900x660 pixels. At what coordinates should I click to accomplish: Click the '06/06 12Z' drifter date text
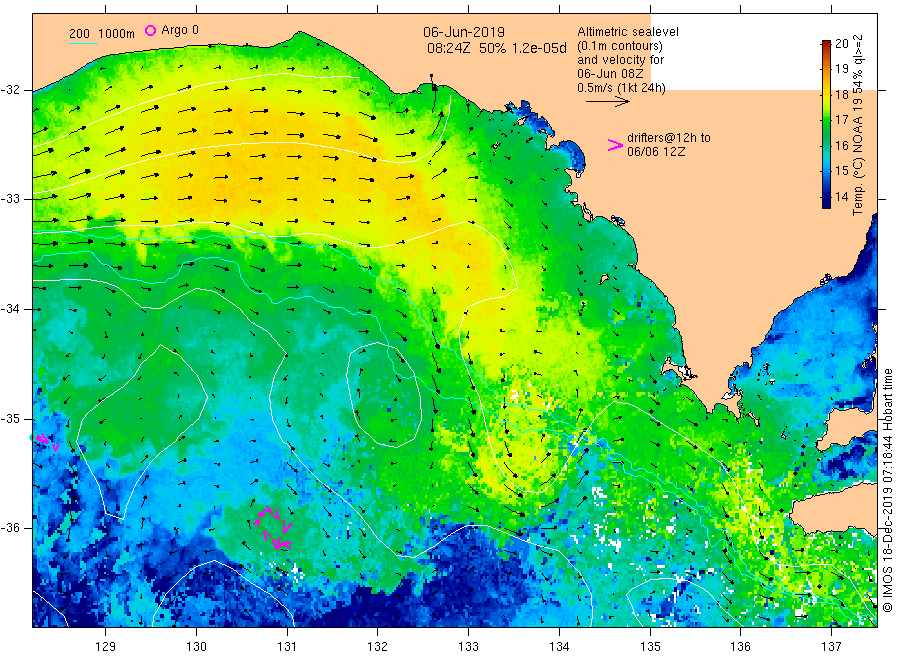click(655, 152)
